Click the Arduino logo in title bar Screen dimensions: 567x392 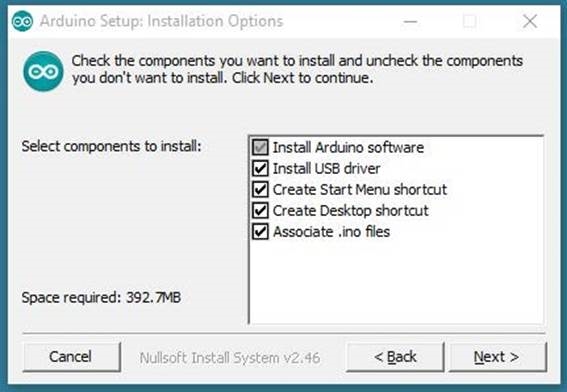pyautogui.click(x=22, y=21)
